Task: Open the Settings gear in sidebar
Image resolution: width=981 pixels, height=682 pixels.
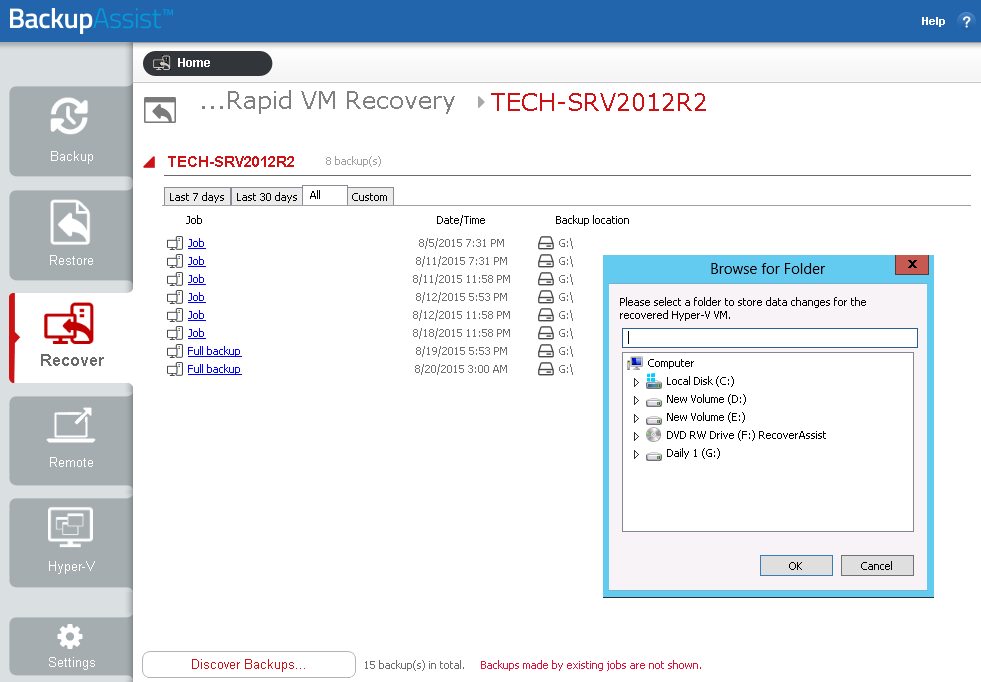Action: click(71, 646)
